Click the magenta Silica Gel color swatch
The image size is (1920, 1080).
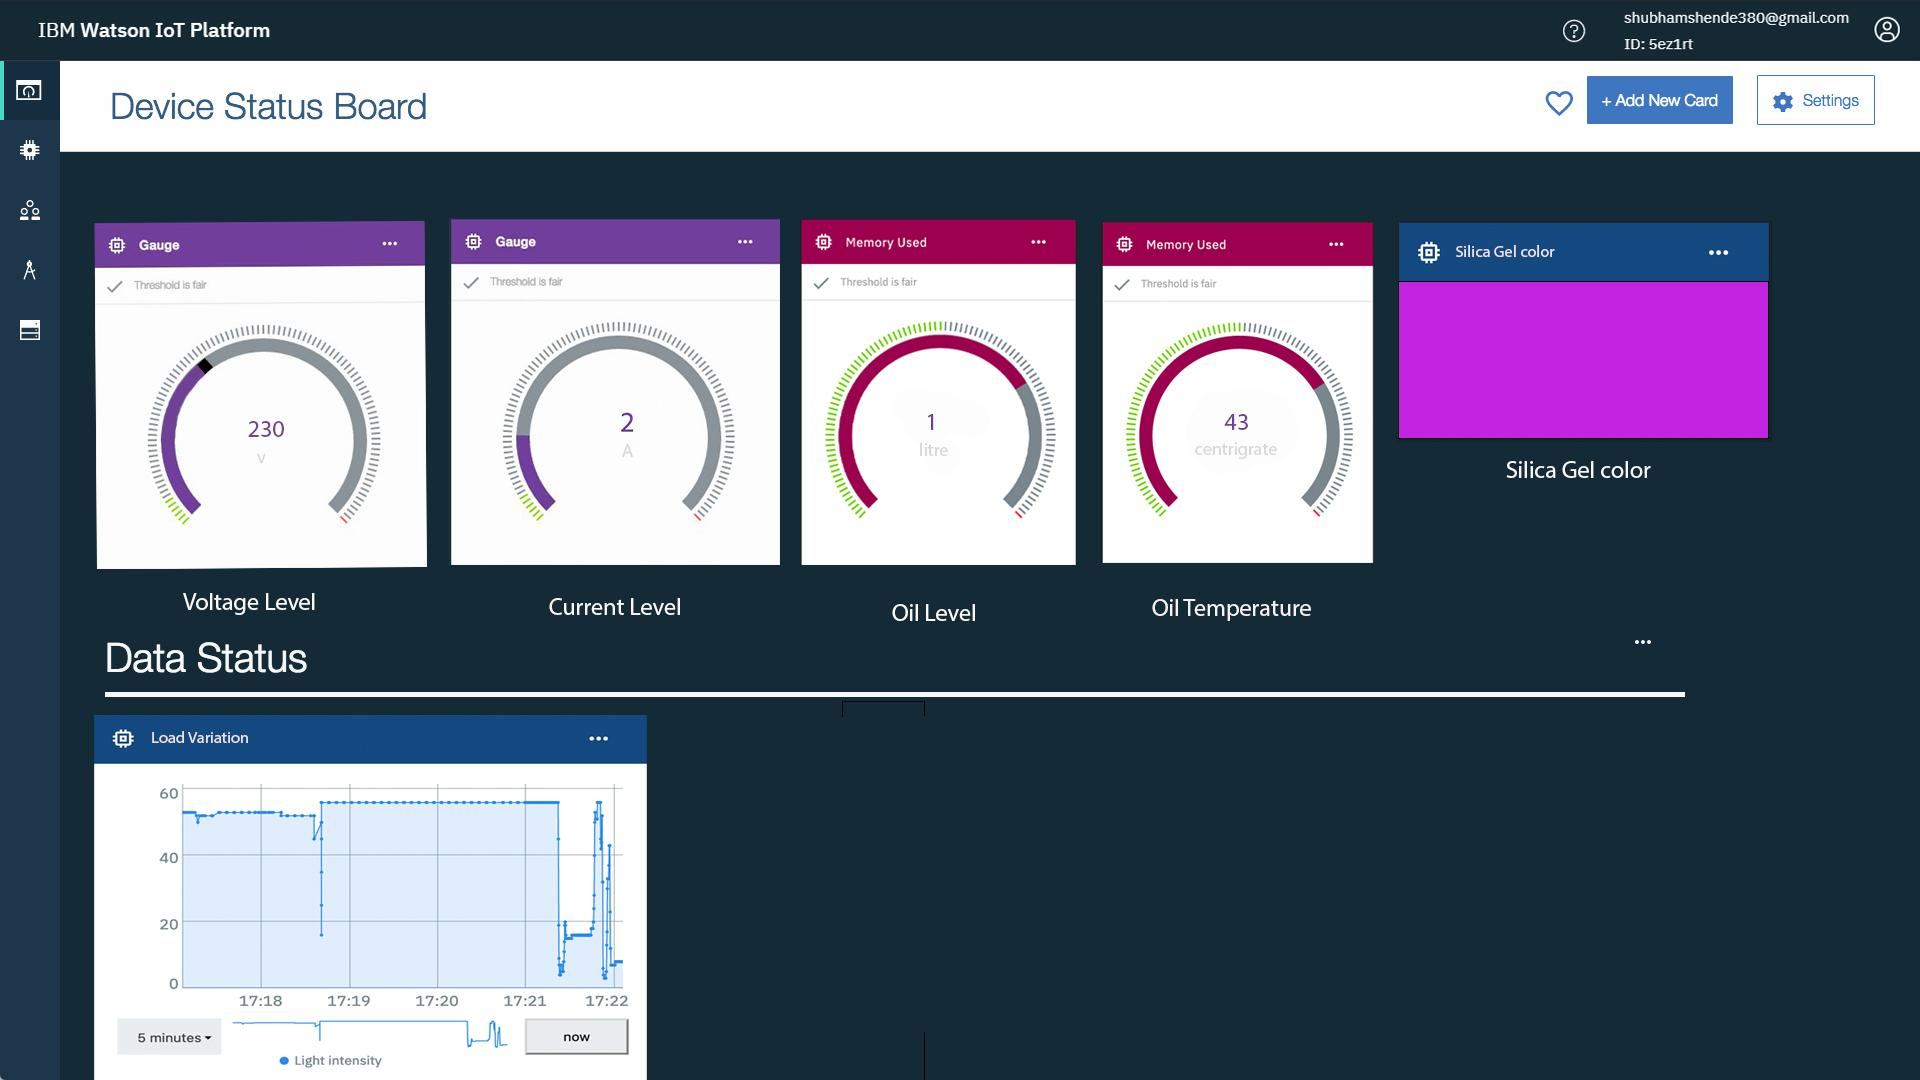[1582, 360]
